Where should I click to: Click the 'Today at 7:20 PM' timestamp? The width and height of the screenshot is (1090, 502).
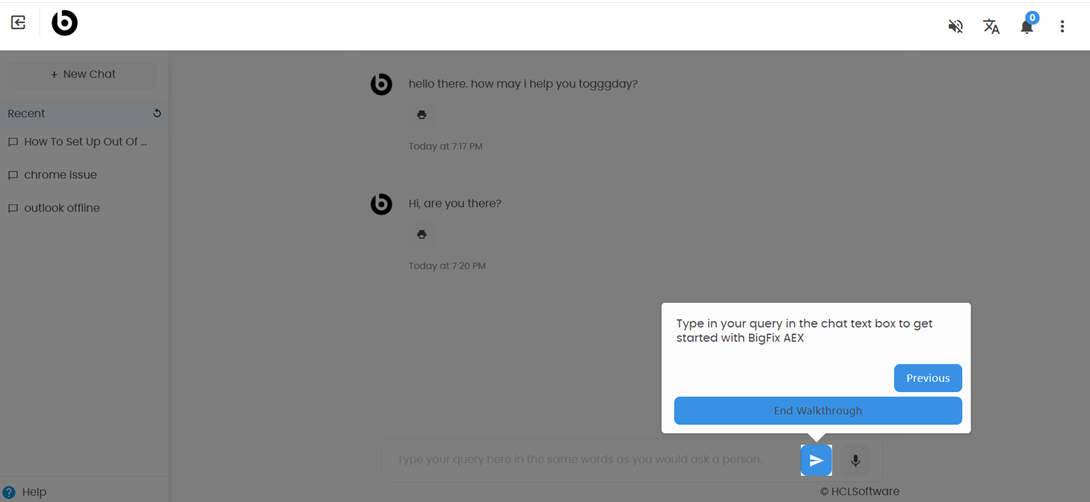(x=447, y=266)
